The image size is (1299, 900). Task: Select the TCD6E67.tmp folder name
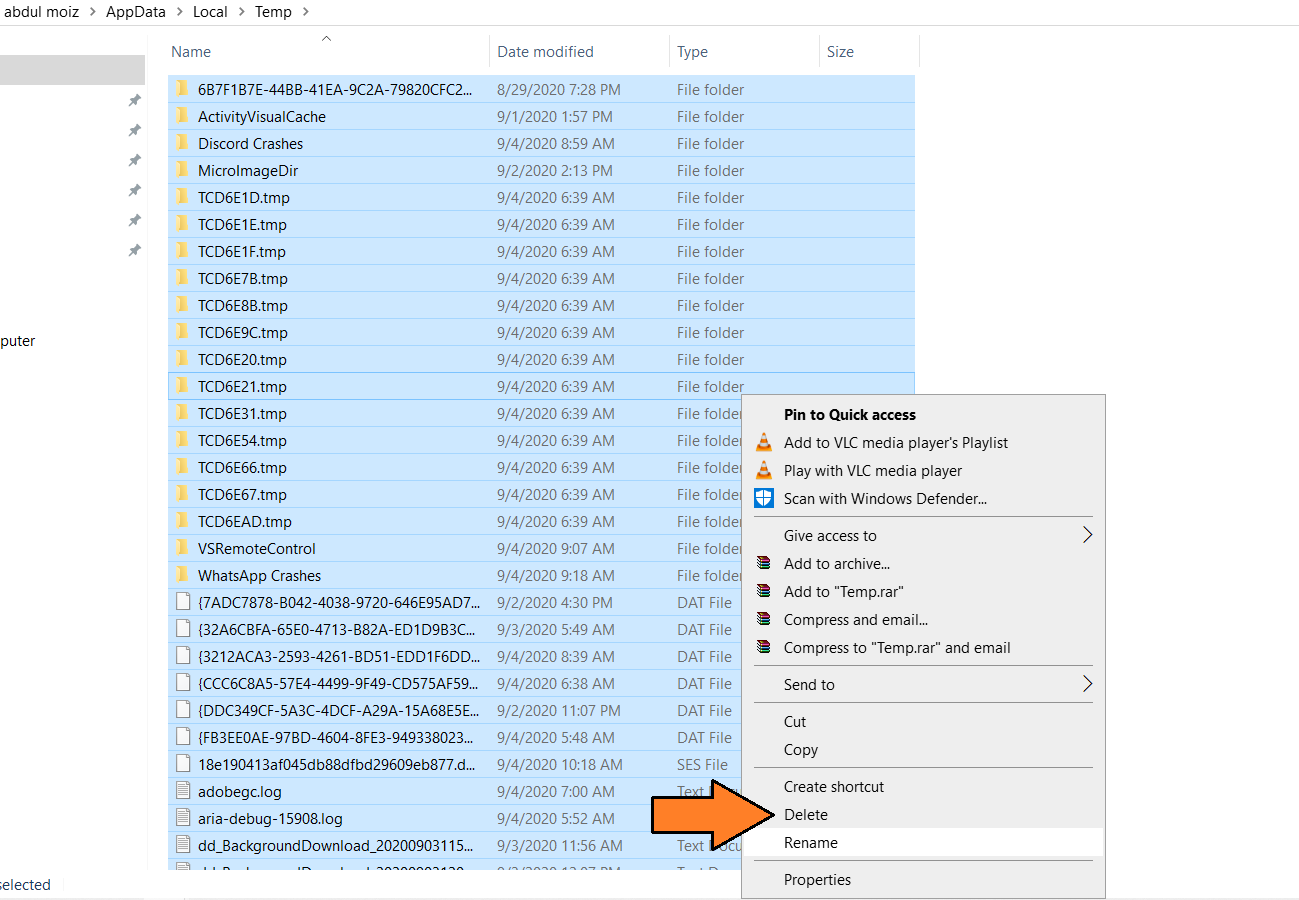click(x=242, y=494)
